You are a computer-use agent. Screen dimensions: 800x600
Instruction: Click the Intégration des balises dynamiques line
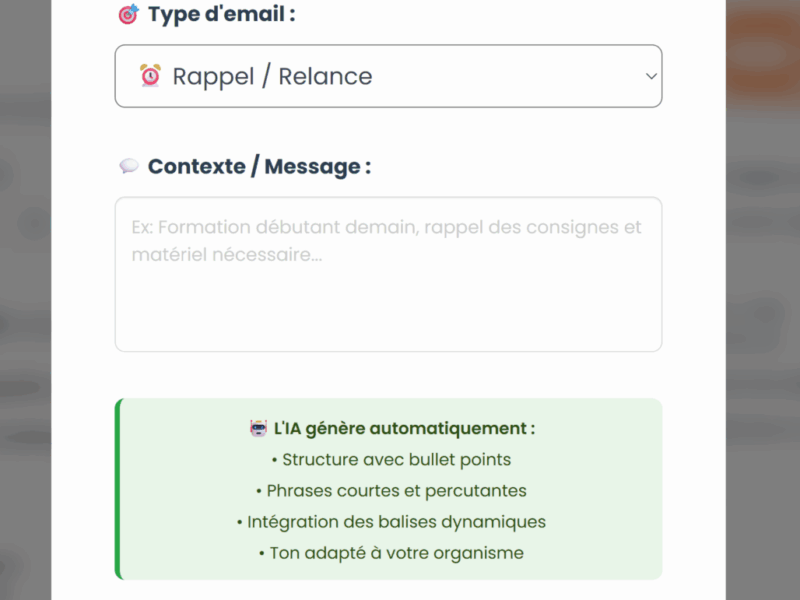[x=391, y=521]
